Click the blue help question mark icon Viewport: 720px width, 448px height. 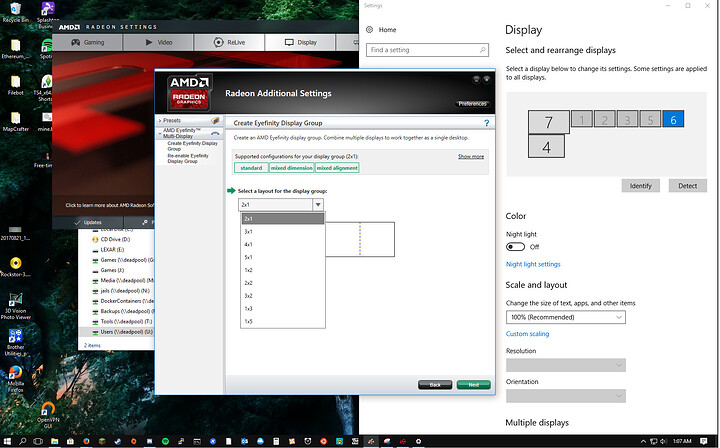coord(487,123)
